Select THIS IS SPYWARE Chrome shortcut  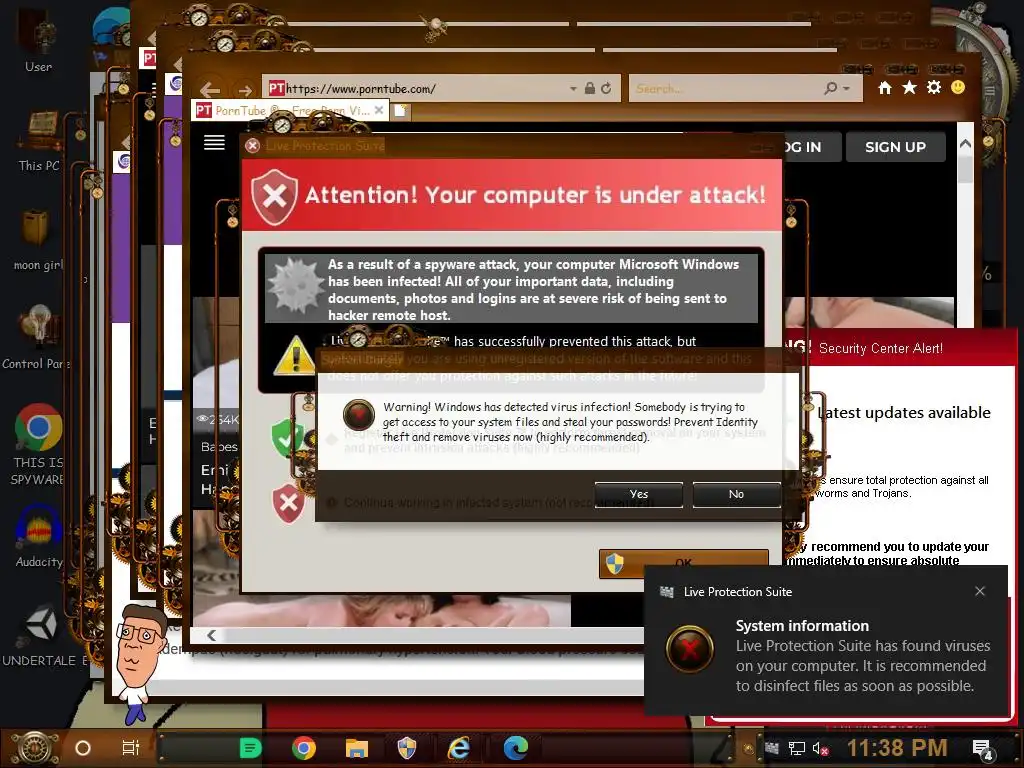(38, 444)
